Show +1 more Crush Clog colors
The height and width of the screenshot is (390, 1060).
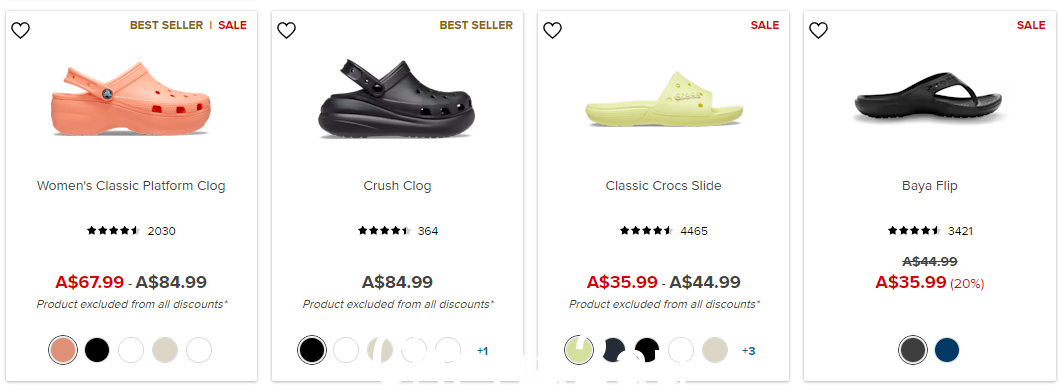[x=482, y=351]
